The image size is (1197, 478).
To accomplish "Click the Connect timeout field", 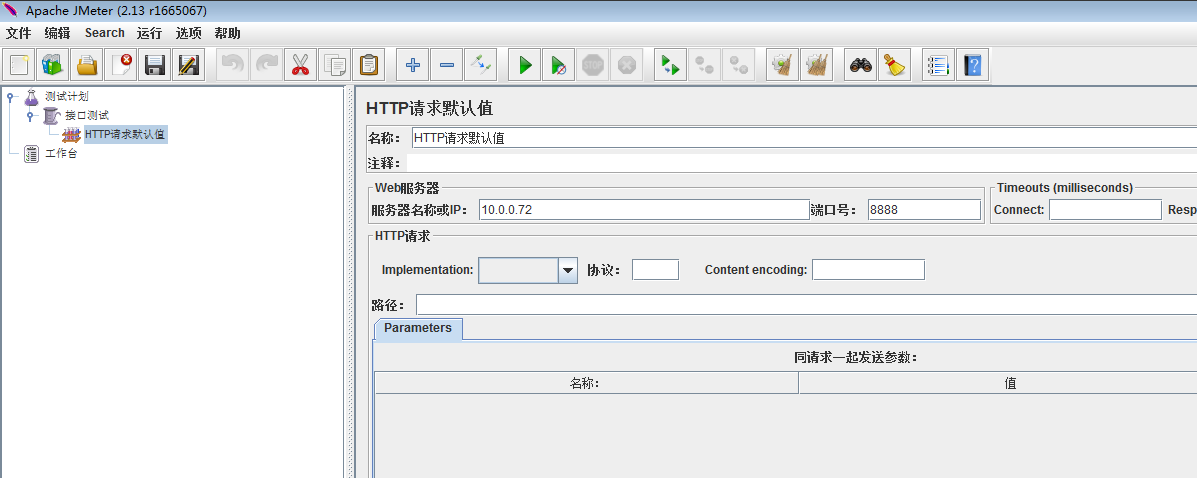I will click(x=1105, y=210).
